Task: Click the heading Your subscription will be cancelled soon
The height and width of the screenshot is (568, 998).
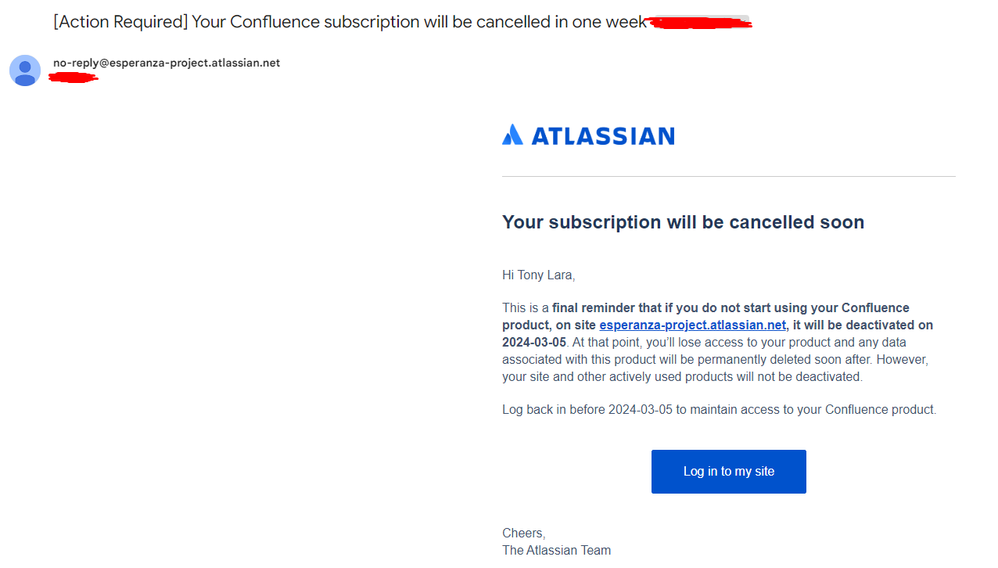Action: click(x=683, y=222)
